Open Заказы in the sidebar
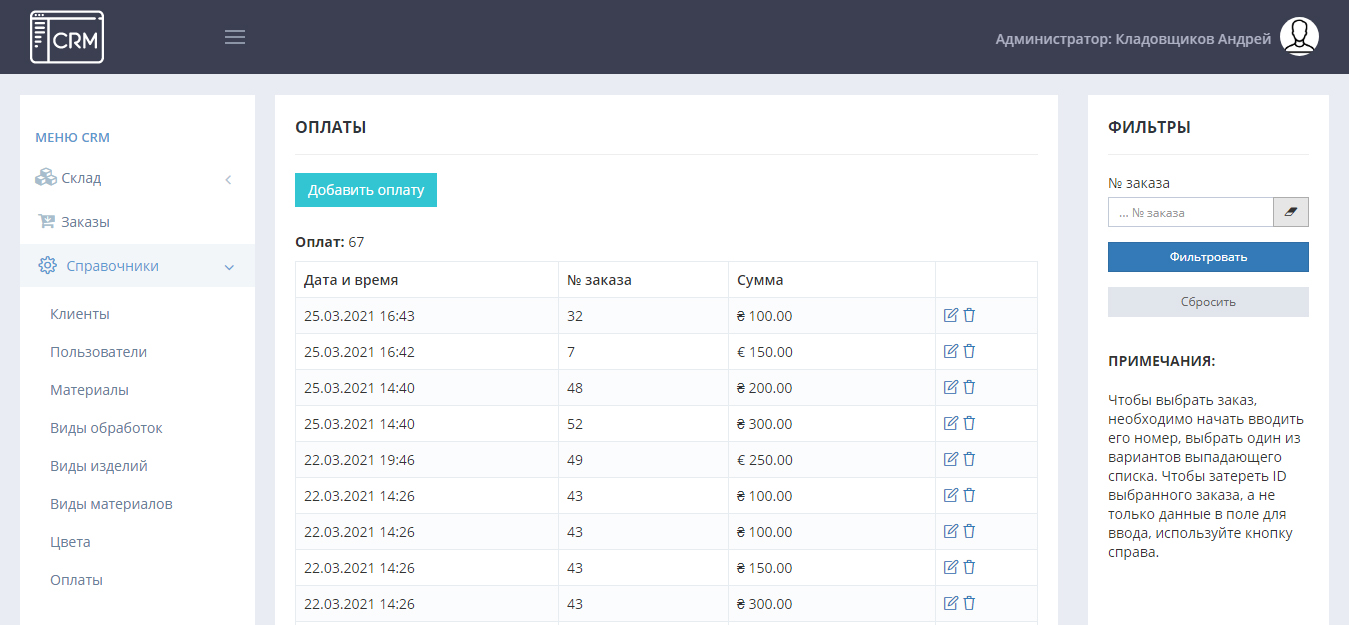Image resolution: width=1349 pixels, height=625 pixels. point(85,222)
